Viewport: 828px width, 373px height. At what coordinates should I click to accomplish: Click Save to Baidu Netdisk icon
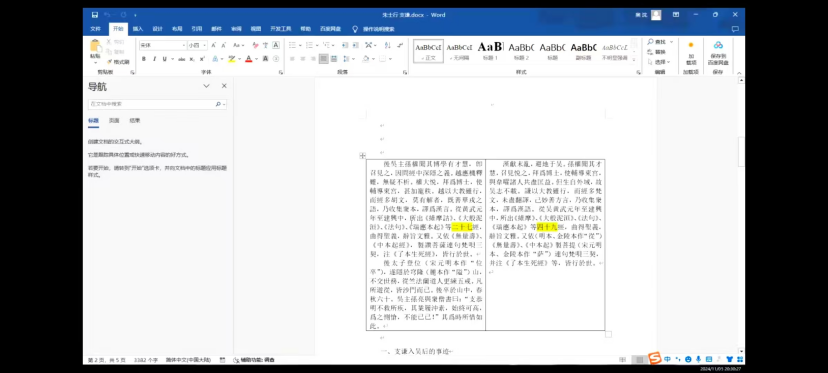coord(718,45)
